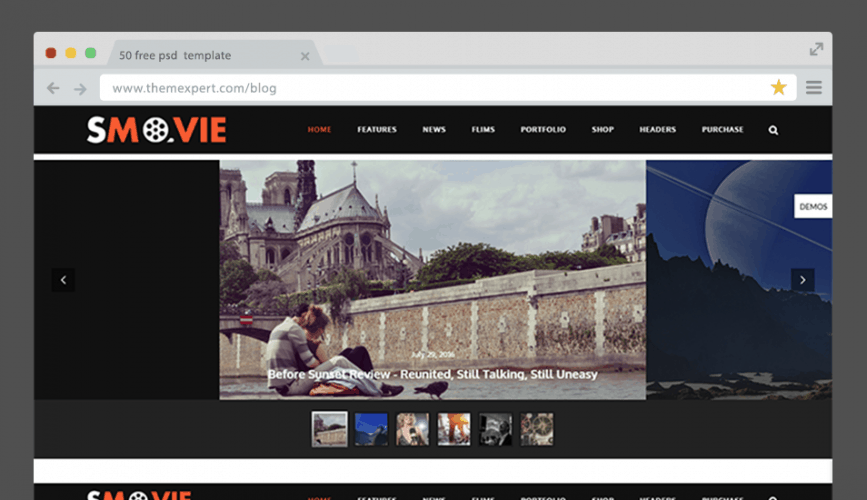867x500 pixels.
Task: Click the Purchase menu link
Action: click(x=722, y=130)
